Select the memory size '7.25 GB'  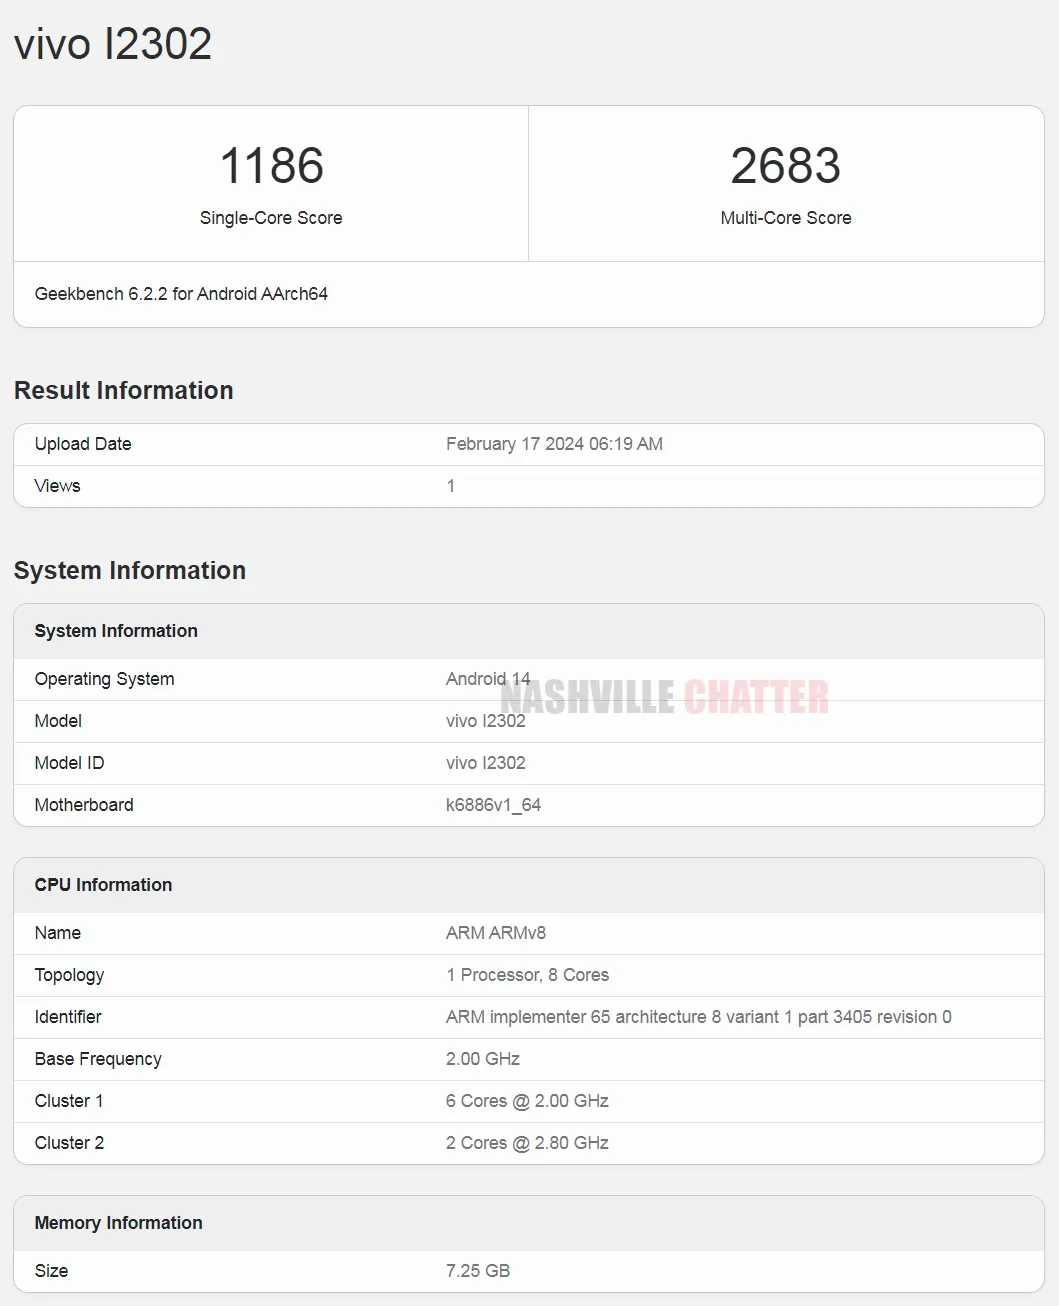pyautogui.click(x=478, y=1271)
